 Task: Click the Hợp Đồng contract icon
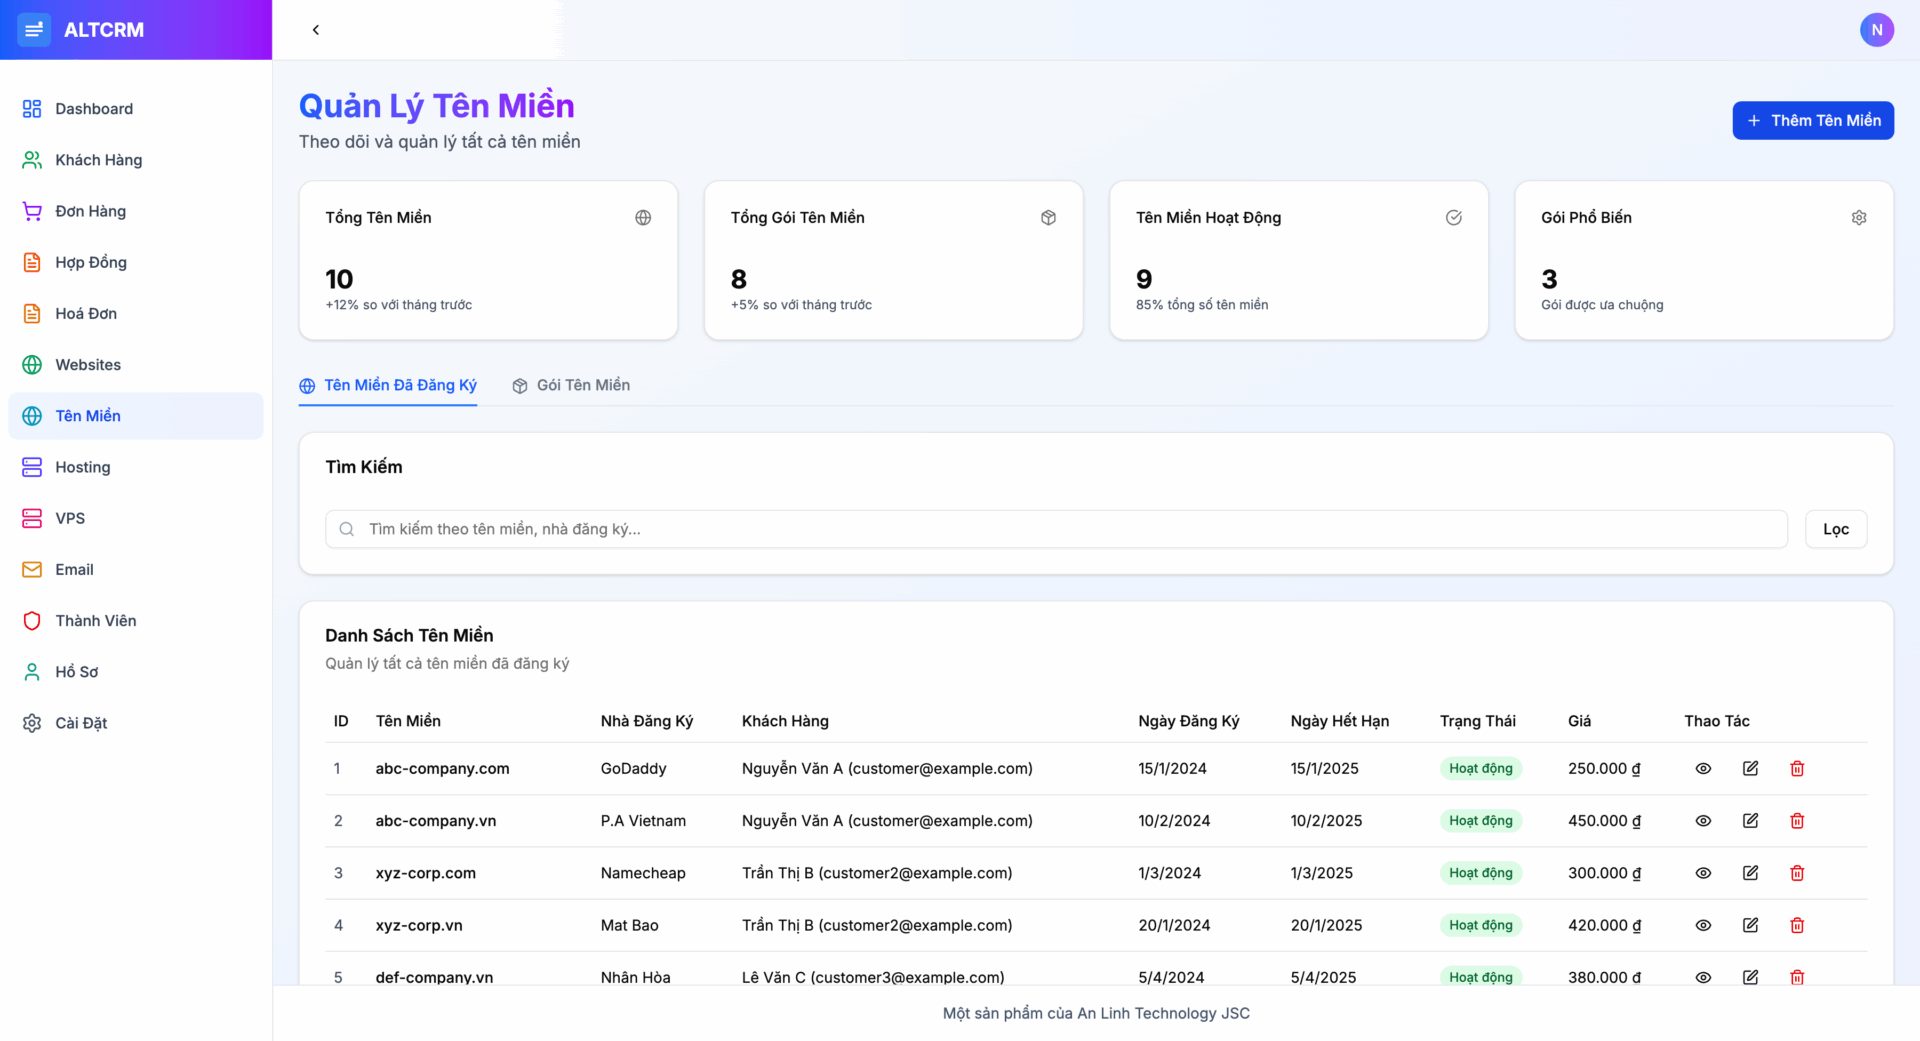point(31,262)
